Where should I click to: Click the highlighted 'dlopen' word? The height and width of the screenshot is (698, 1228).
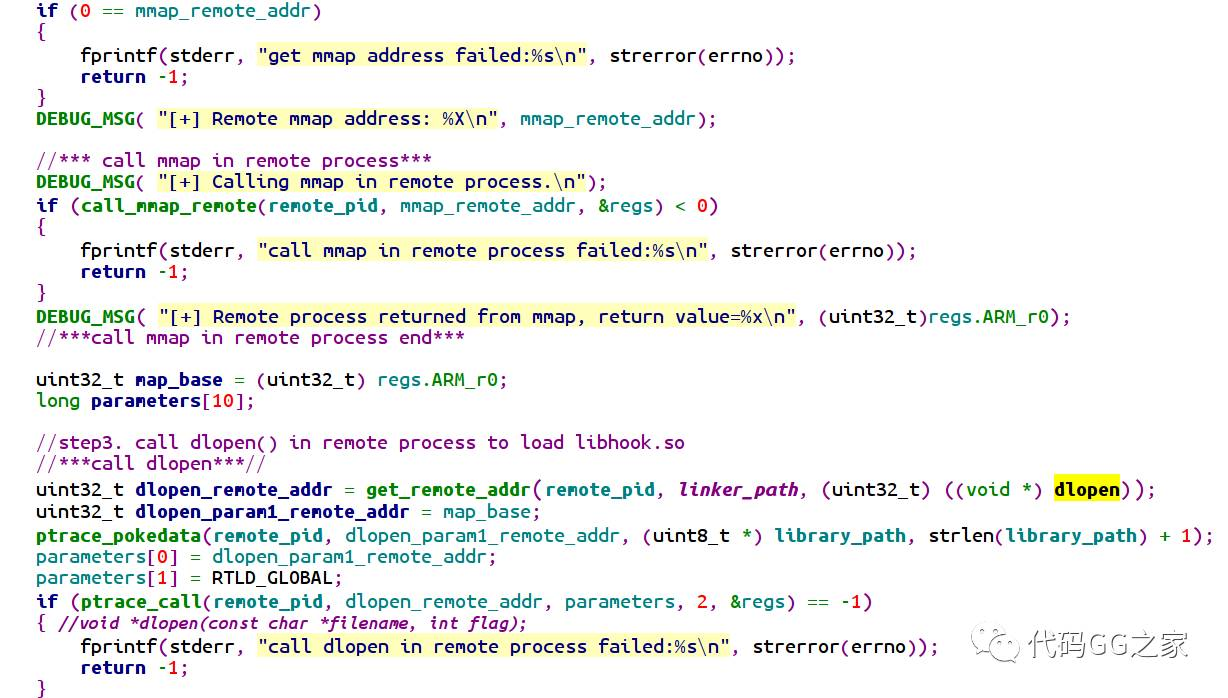[1086, 489]
